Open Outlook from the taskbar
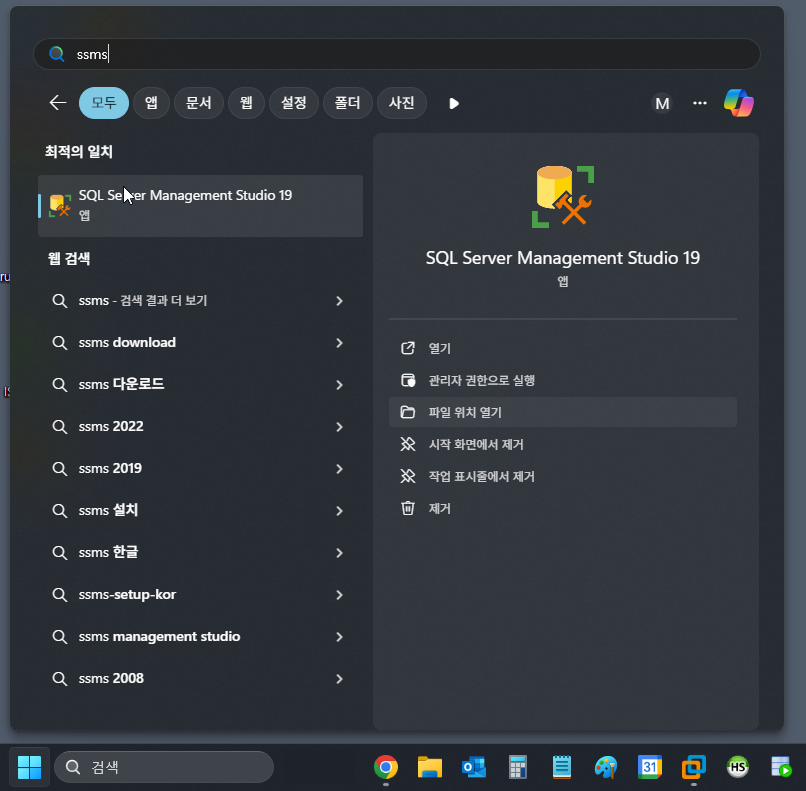Screen dimensions: 806x791 click(474, 767)
